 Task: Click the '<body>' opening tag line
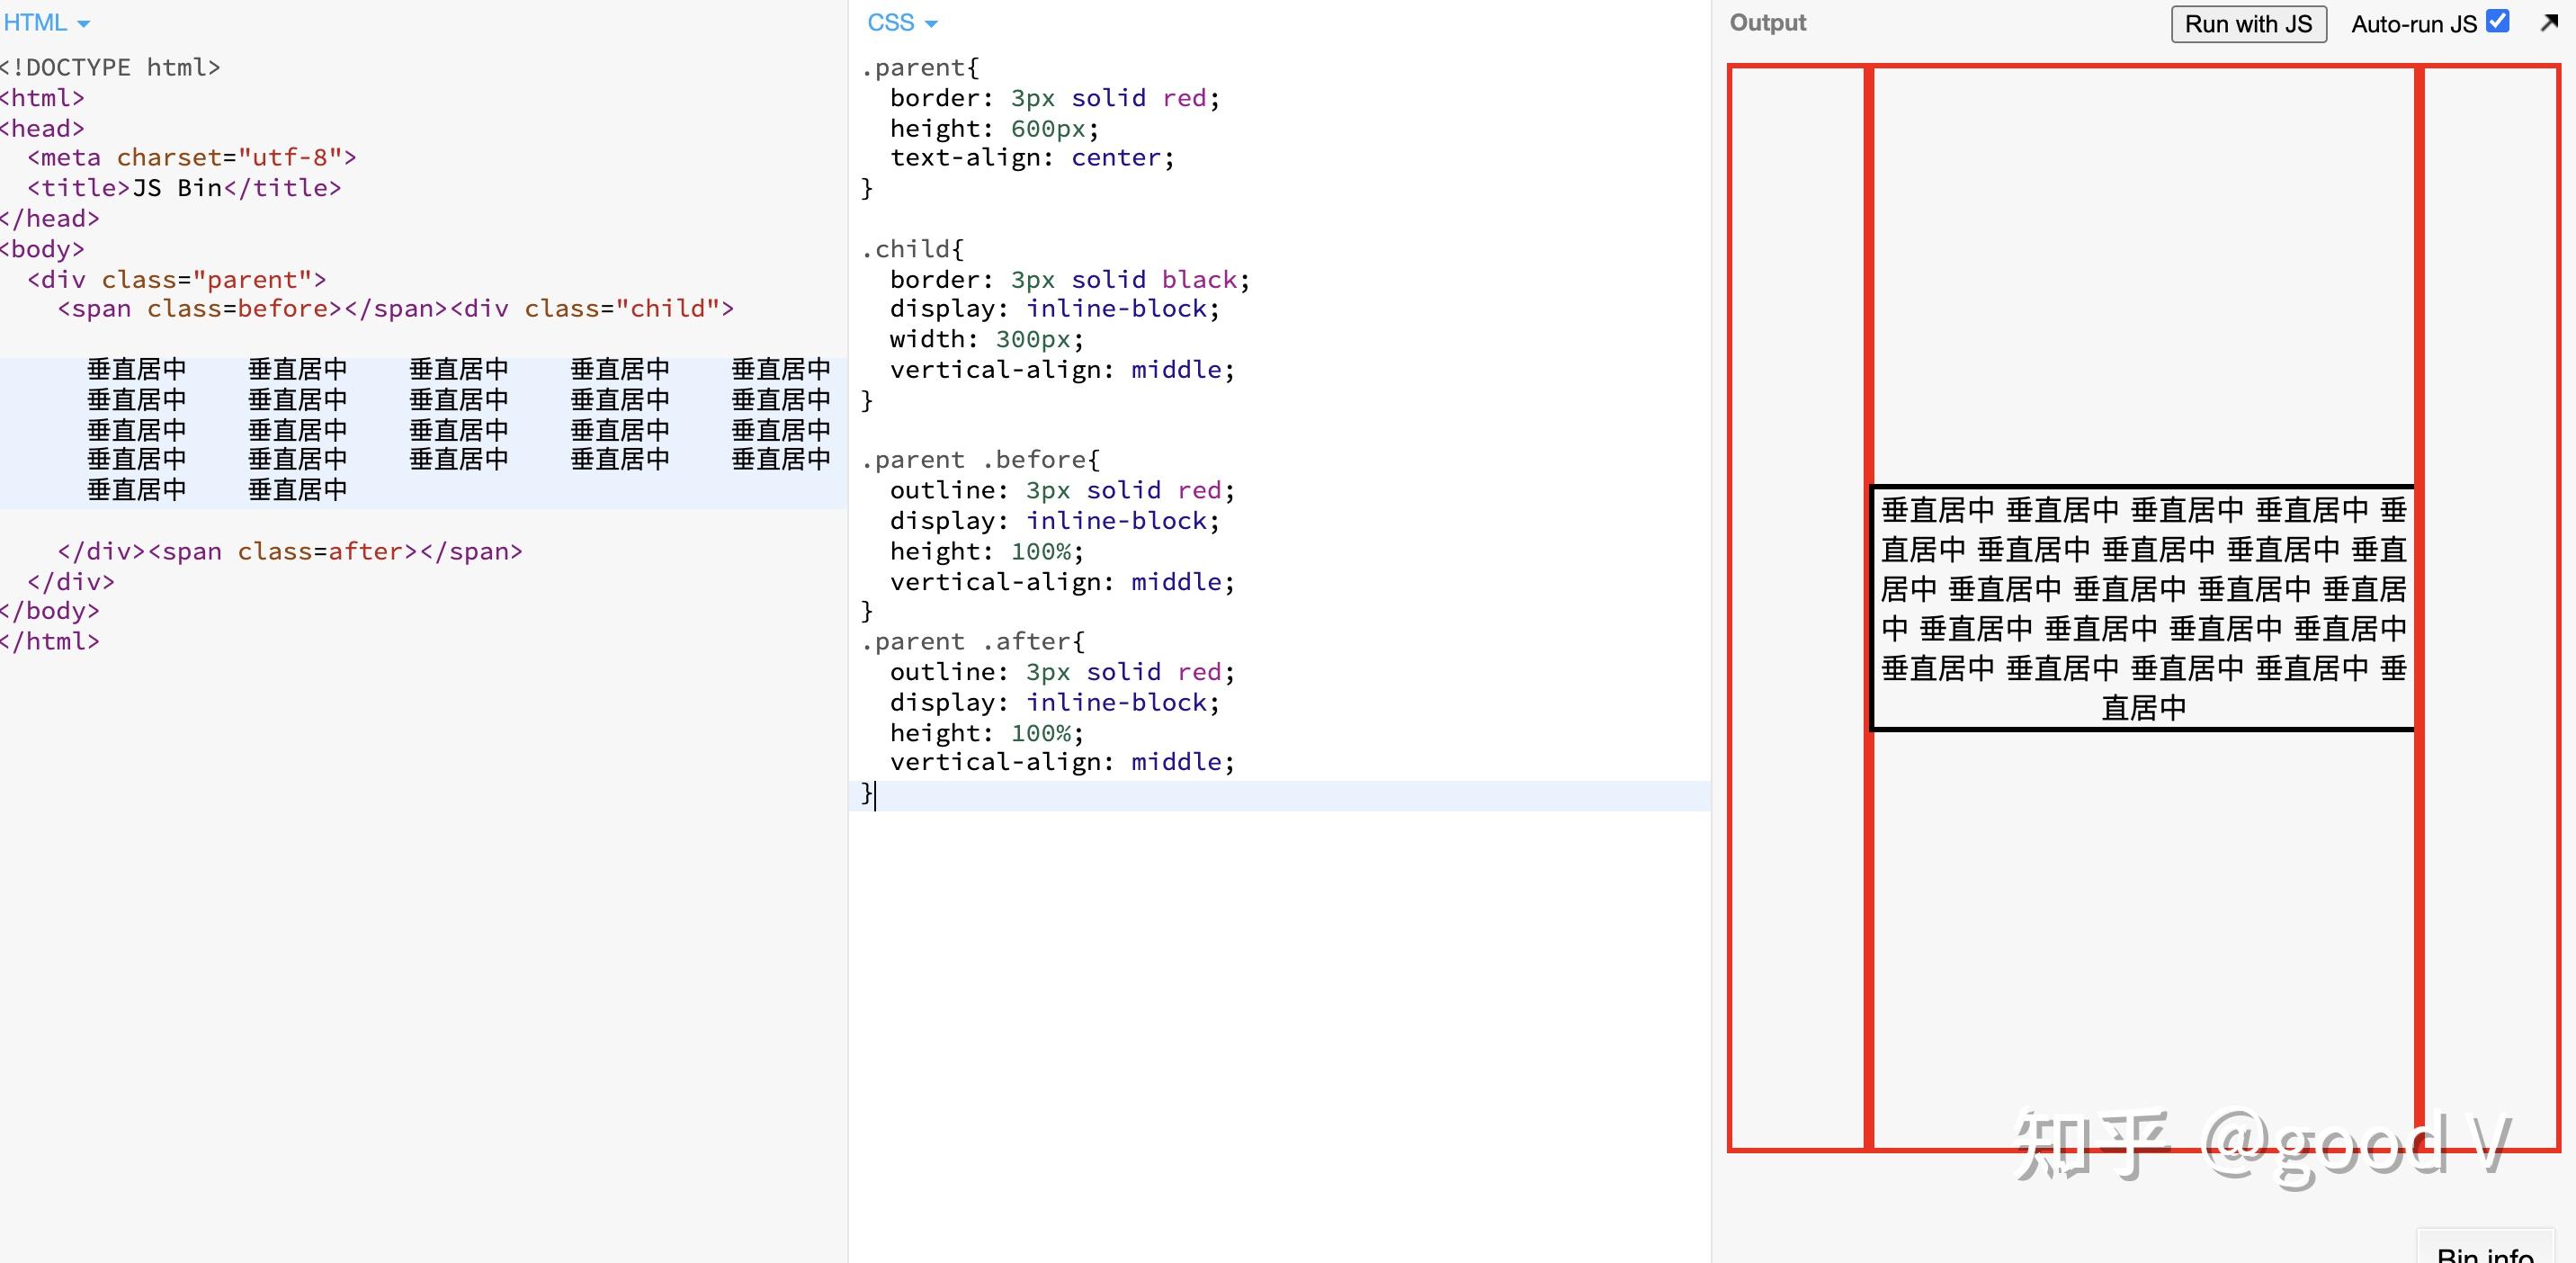click(42, 249)
